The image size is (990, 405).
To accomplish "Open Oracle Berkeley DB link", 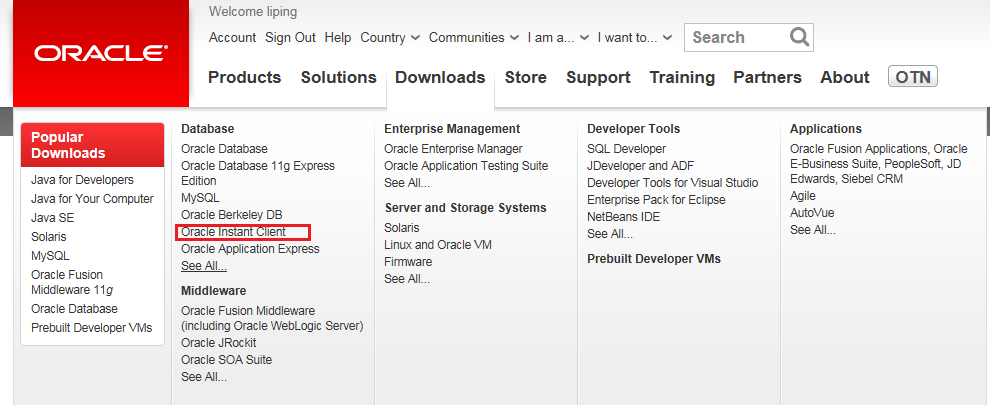I will pos(232,215).
